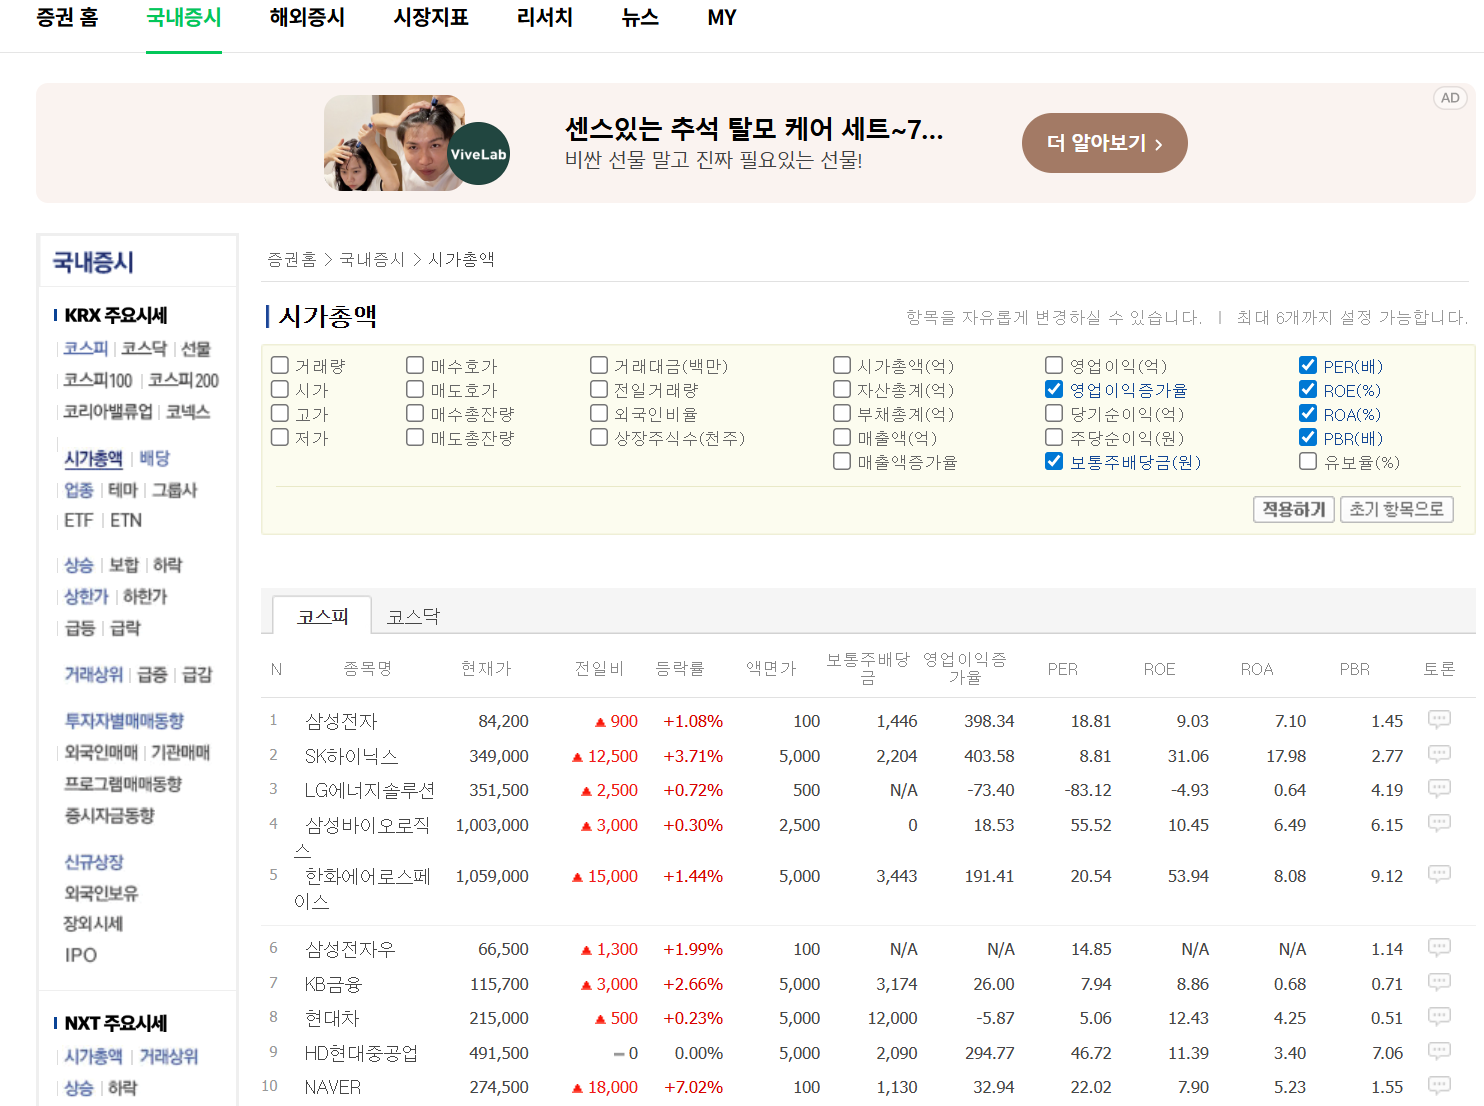Open discussion icon for NAVER row
The image size is (1484, 1106).
click(1439, 1085)
